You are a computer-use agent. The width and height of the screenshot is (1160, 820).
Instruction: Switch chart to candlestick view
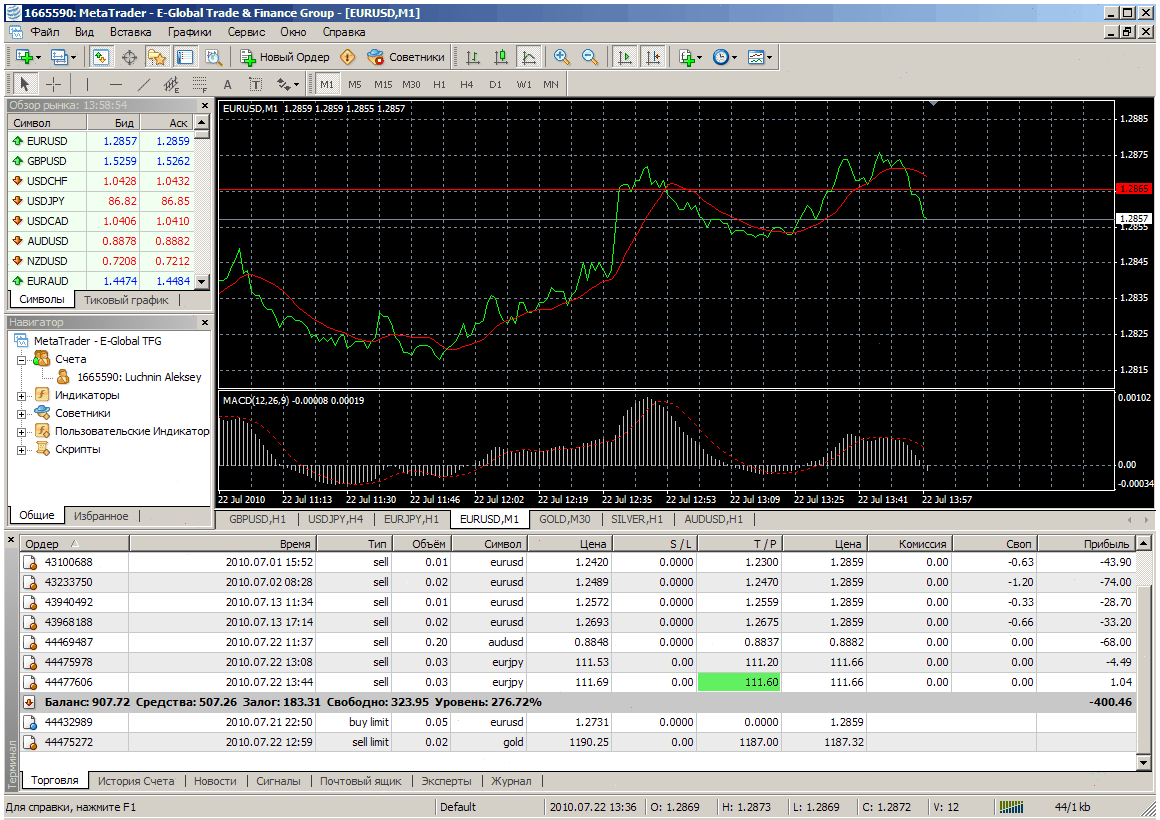(x=501, y=57)
